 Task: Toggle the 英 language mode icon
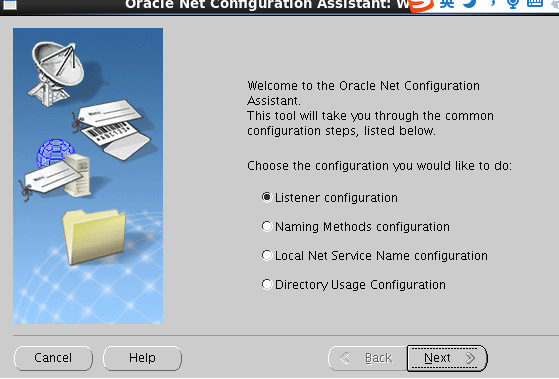pos(447,4)
